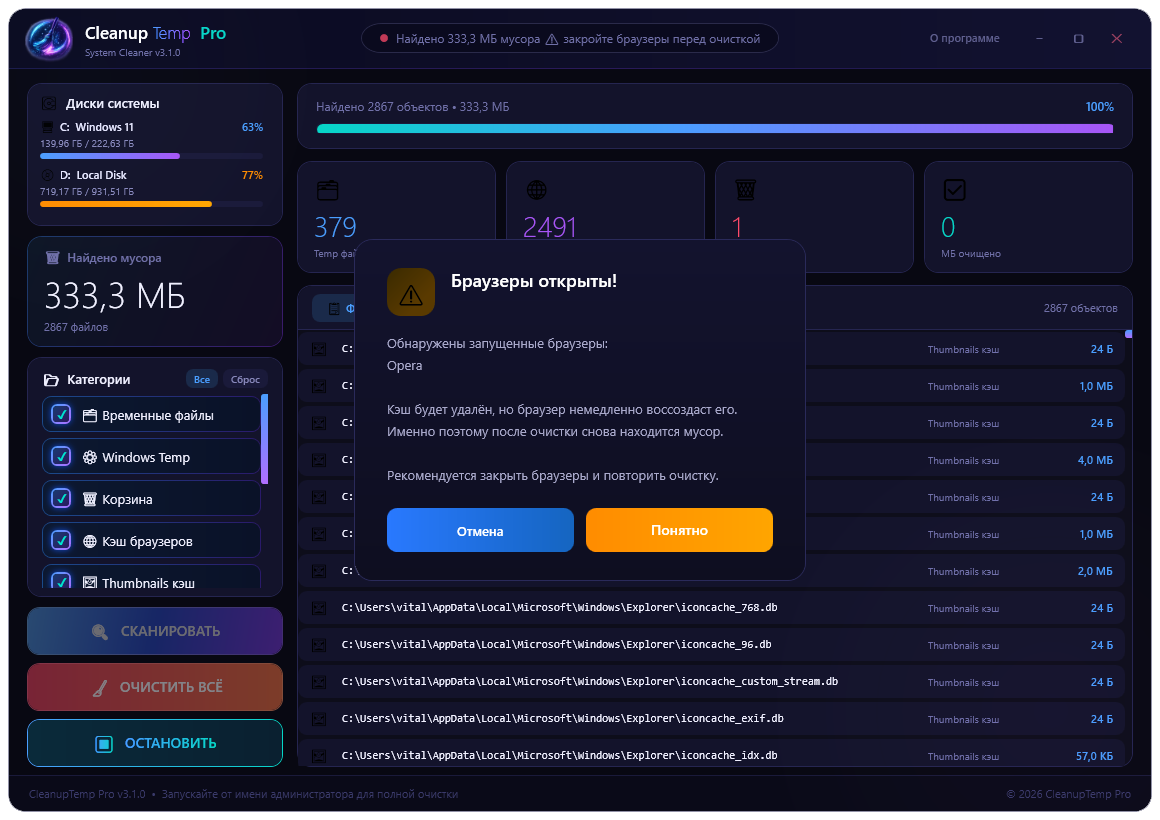This screenshot has width=1160, height=820.
Task: Click the 77% D: drive percentage
Action: [x=252, y=175]
